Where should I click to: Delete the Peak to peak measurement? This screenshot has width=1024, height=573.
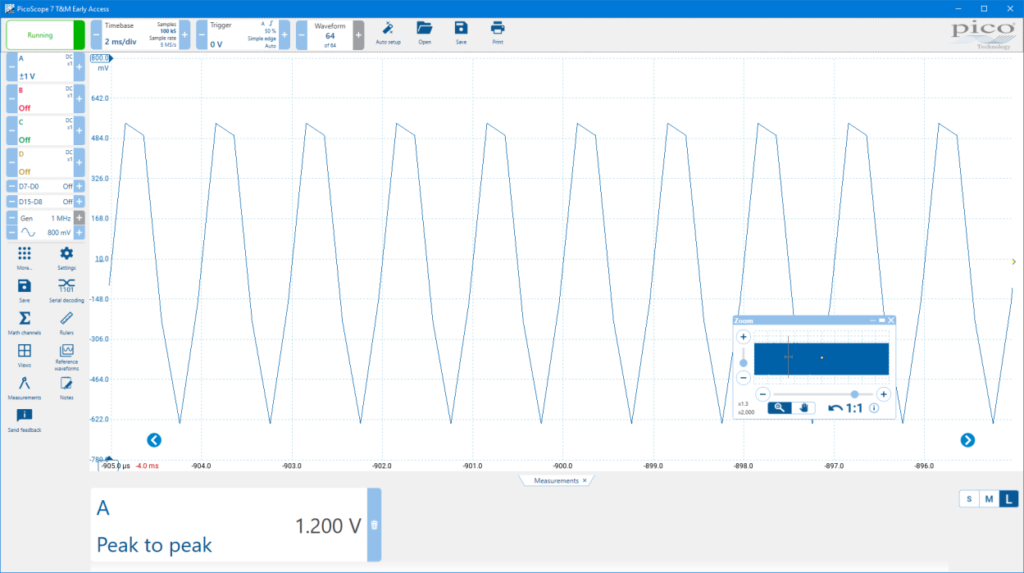tap(374, 525)
